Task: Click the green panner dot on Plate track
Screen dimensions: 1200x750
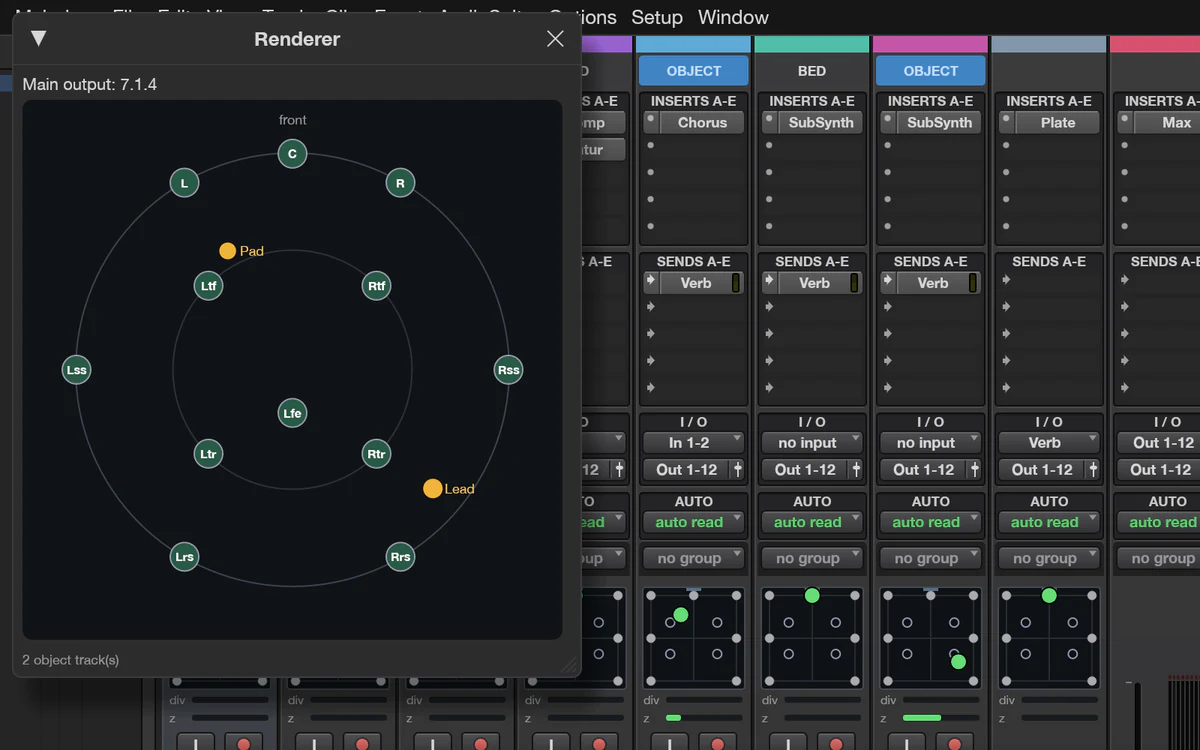Action: tap(1049, 595)
